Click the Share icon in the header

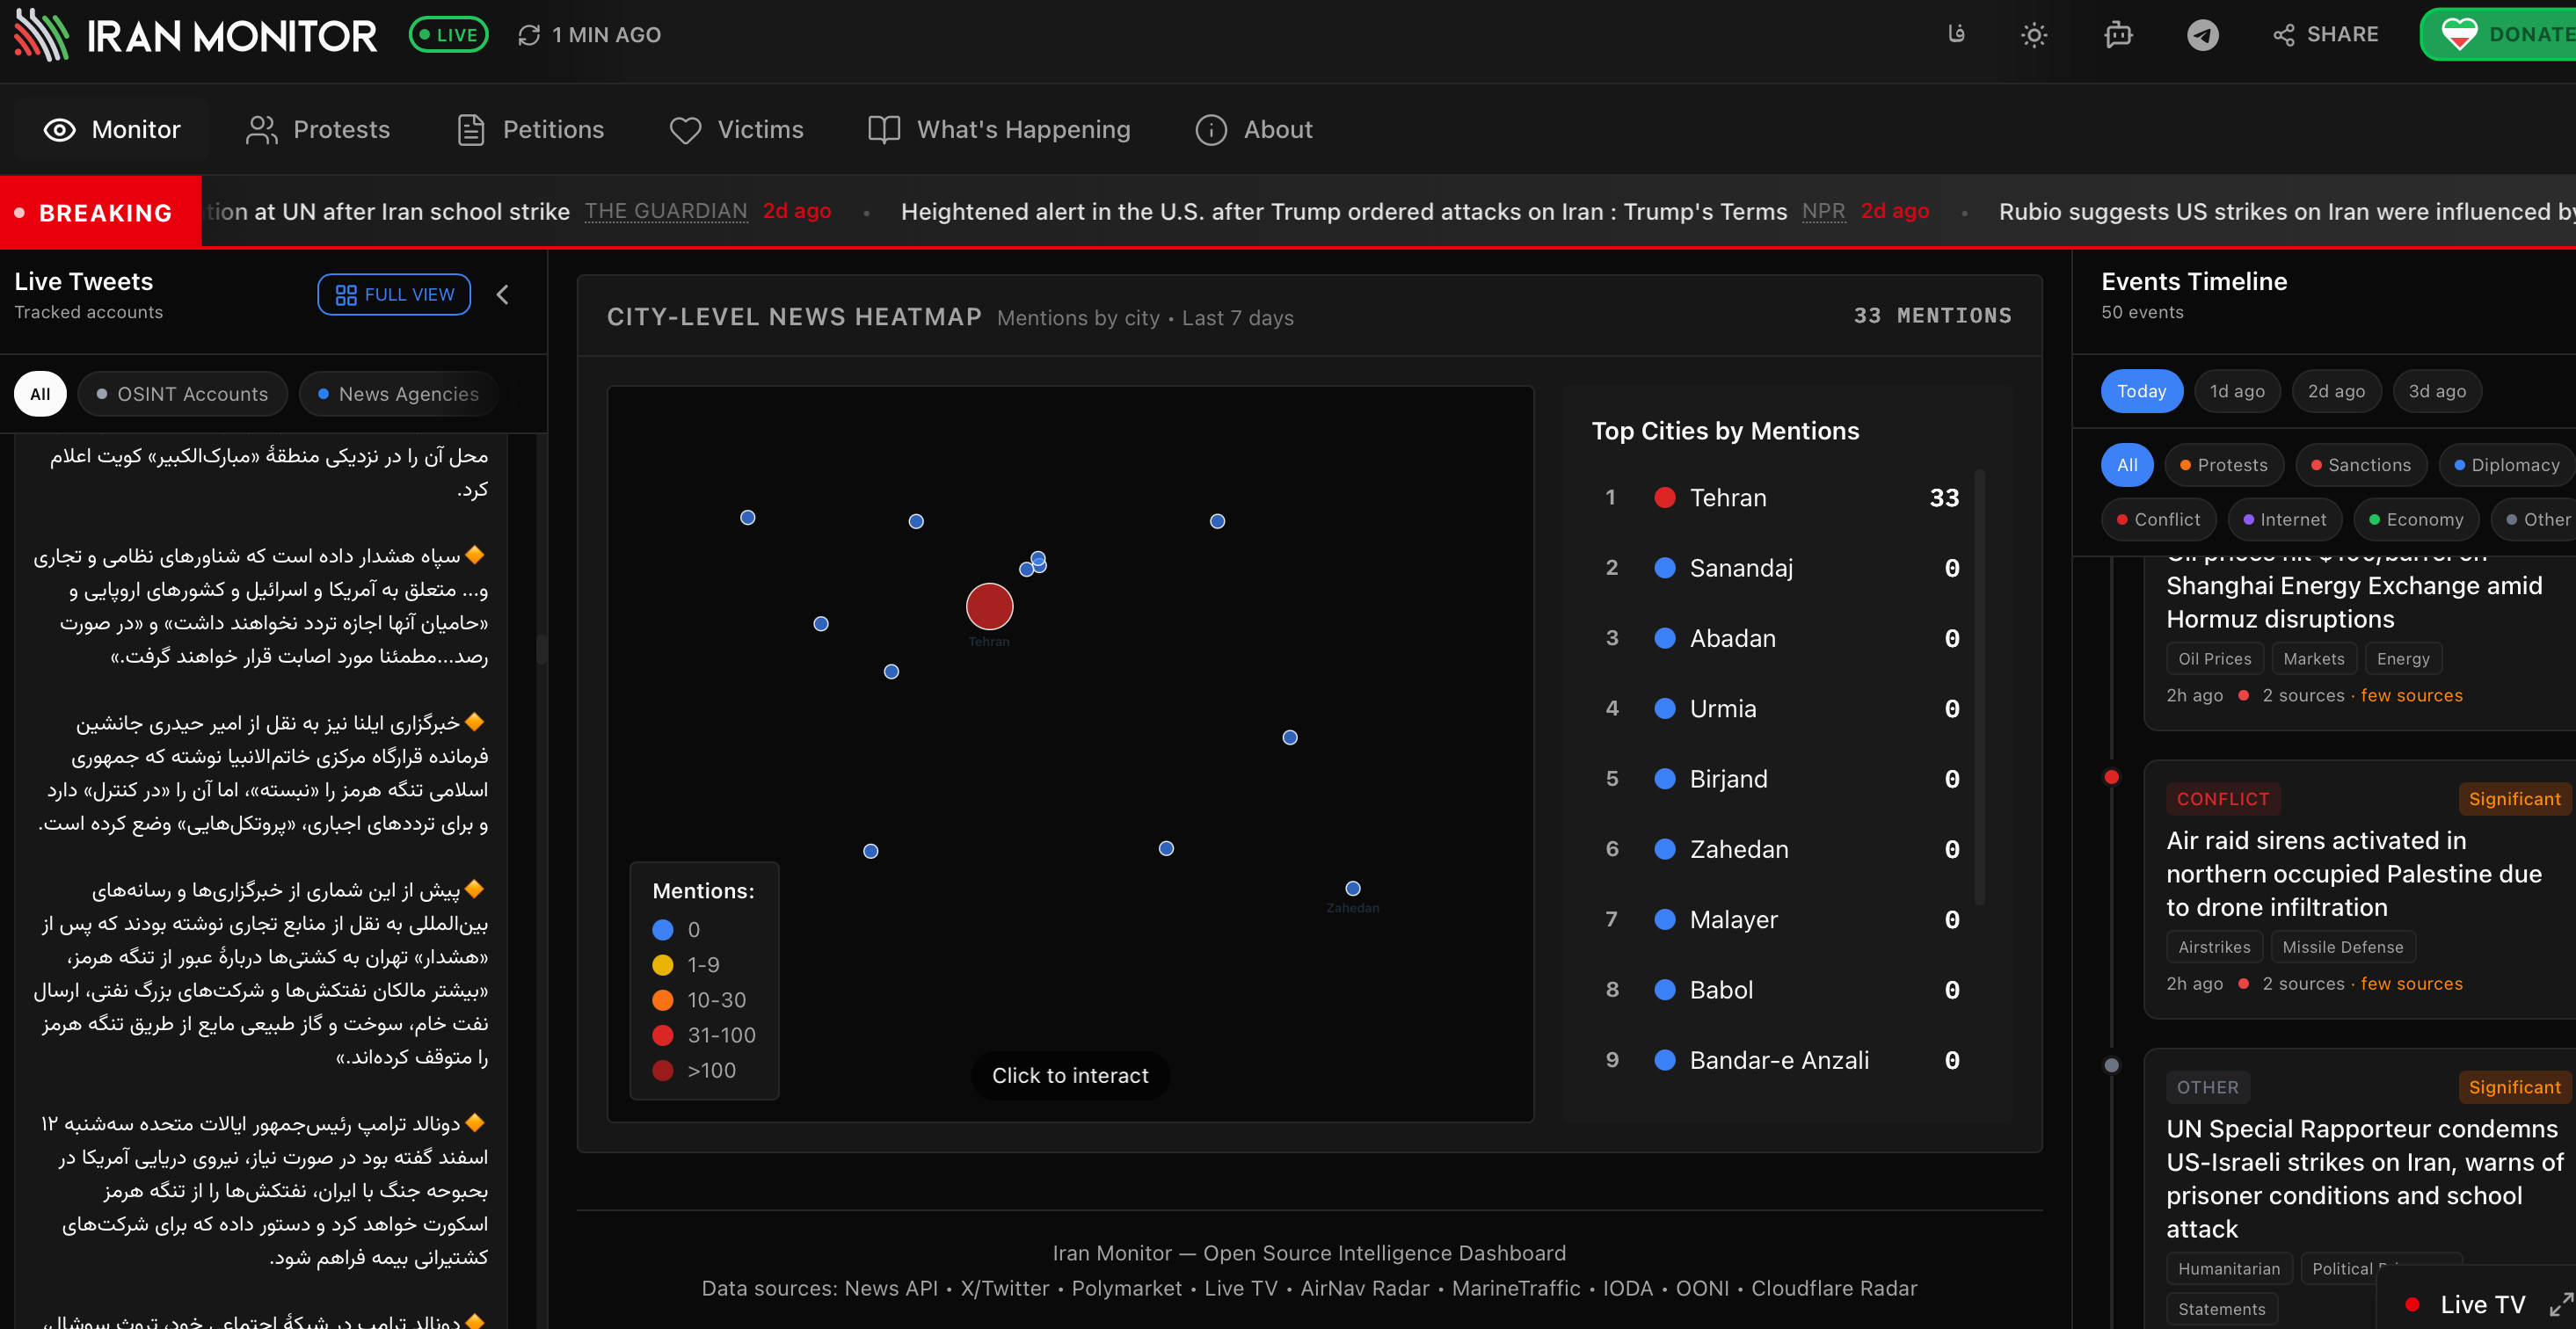pyautogui.click(x=2283, y=35)
